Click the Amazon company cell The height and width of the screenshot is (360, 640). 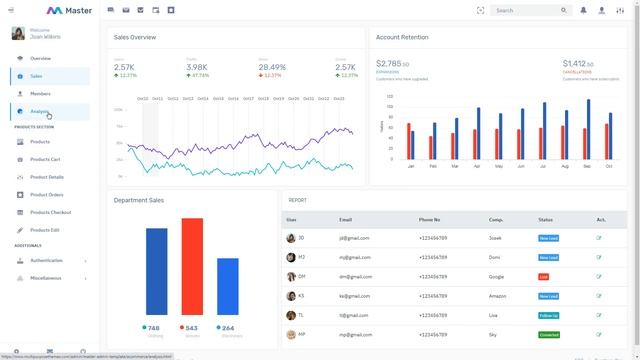point(498,296)
